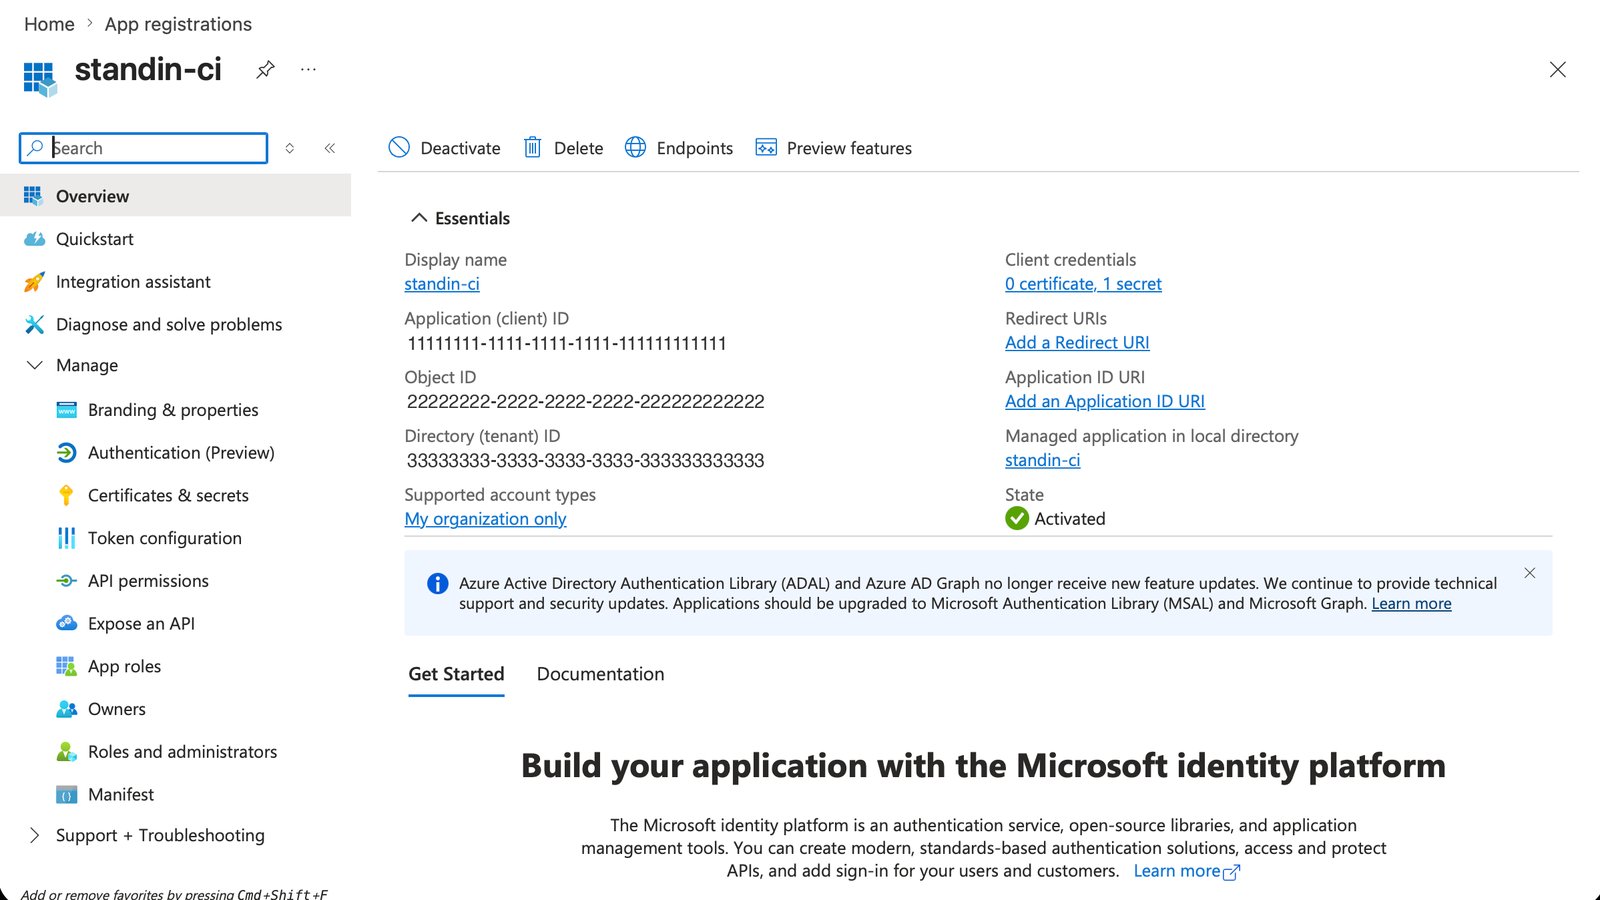Close the standin-ci blade

pos(1558,70)
